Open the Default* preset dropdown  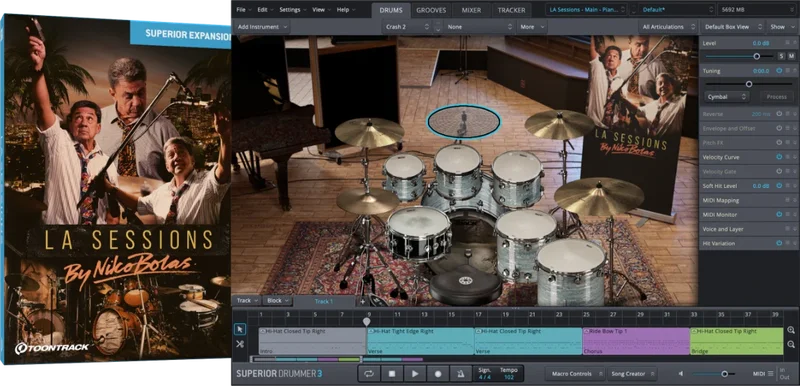pos(677,10)
